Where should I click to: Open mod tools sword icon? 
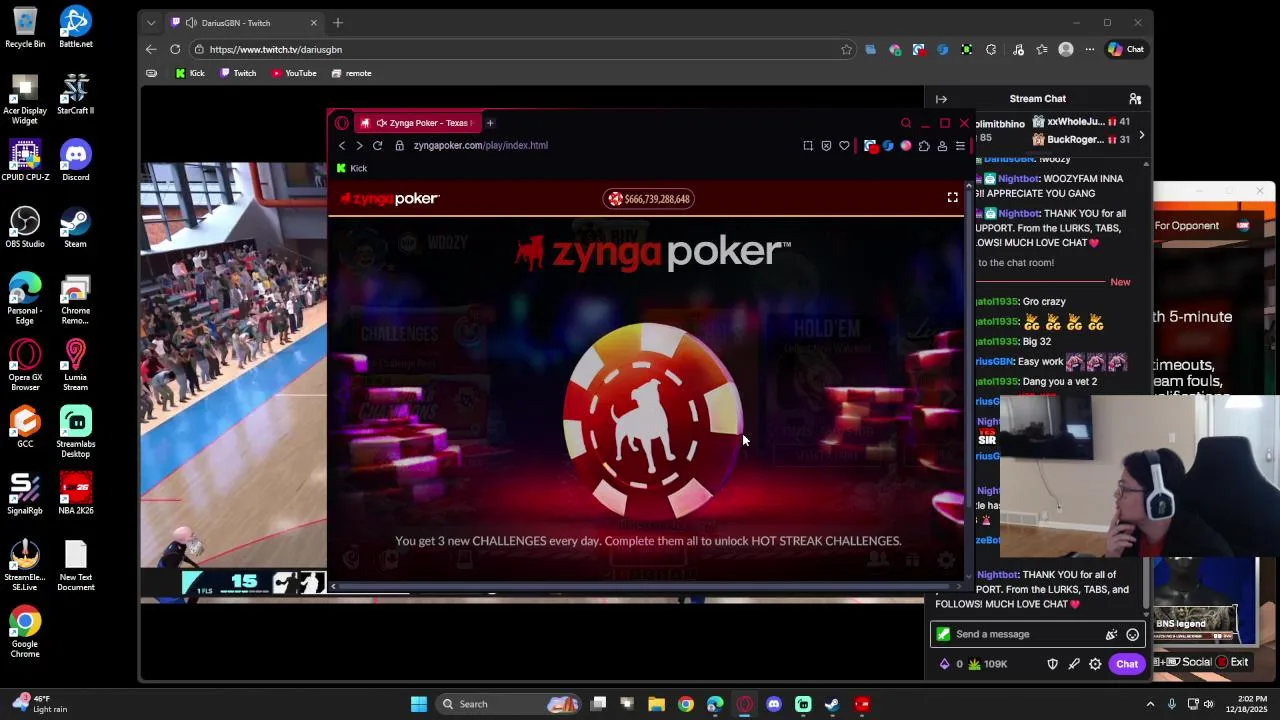(x=1074, y=664)
